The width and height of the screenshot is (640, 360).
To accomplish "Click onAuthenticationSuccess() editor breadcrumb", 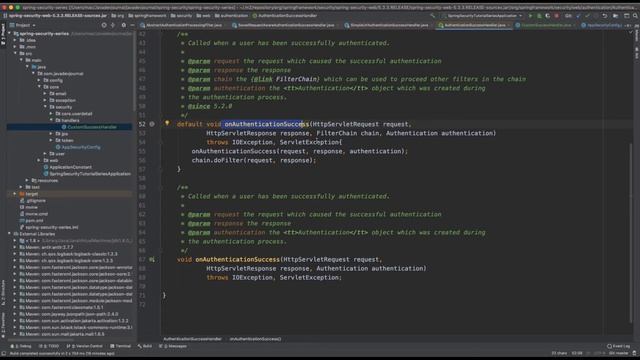I will click(255, 339).
